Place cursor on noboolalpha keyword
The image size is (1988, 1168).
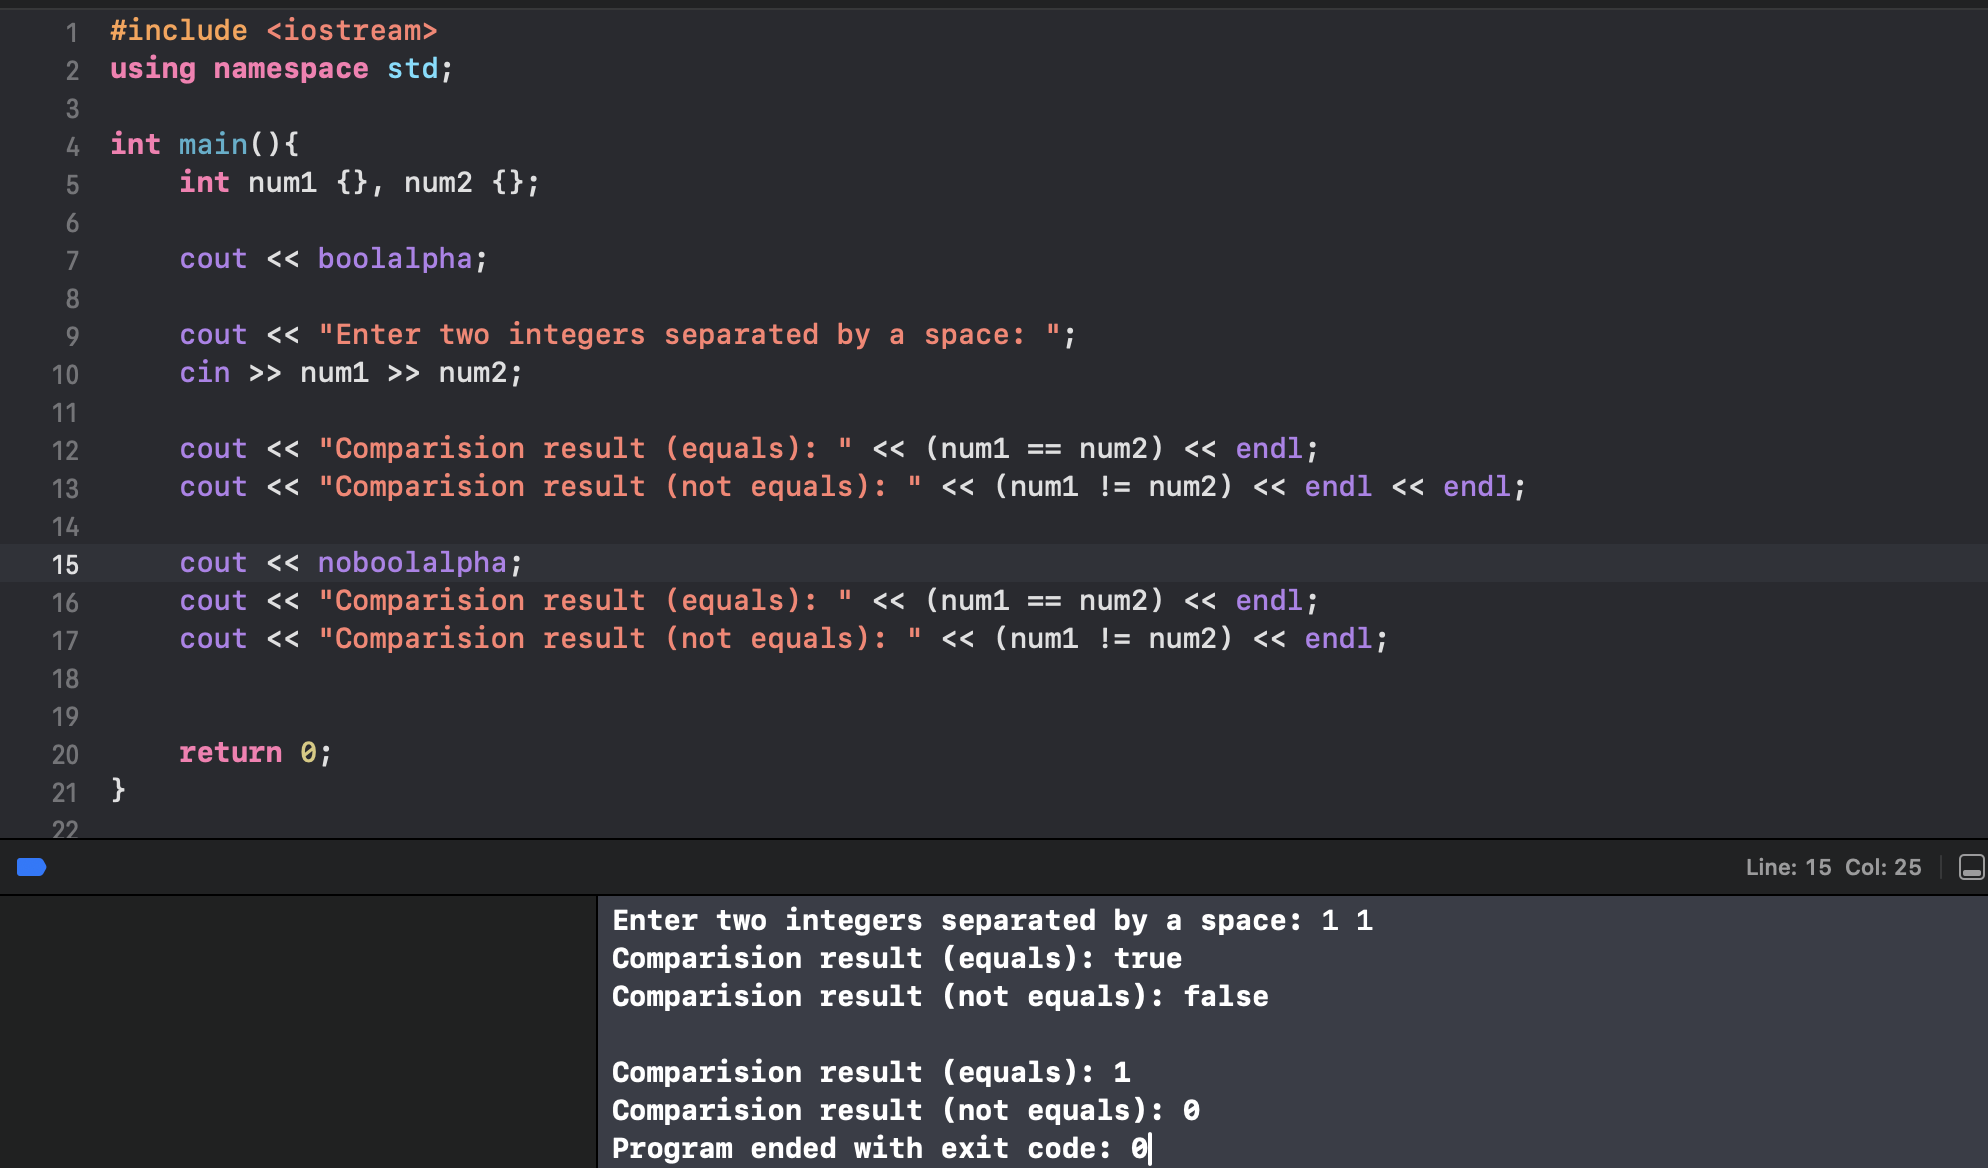412,562
